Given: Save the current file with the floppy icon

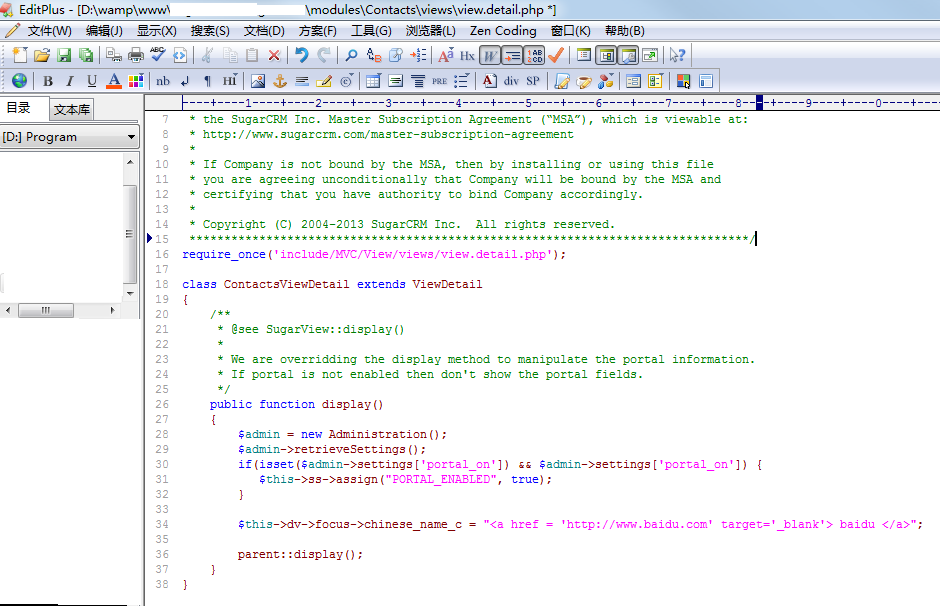Looking at the screenshot, I should point(64,55).
